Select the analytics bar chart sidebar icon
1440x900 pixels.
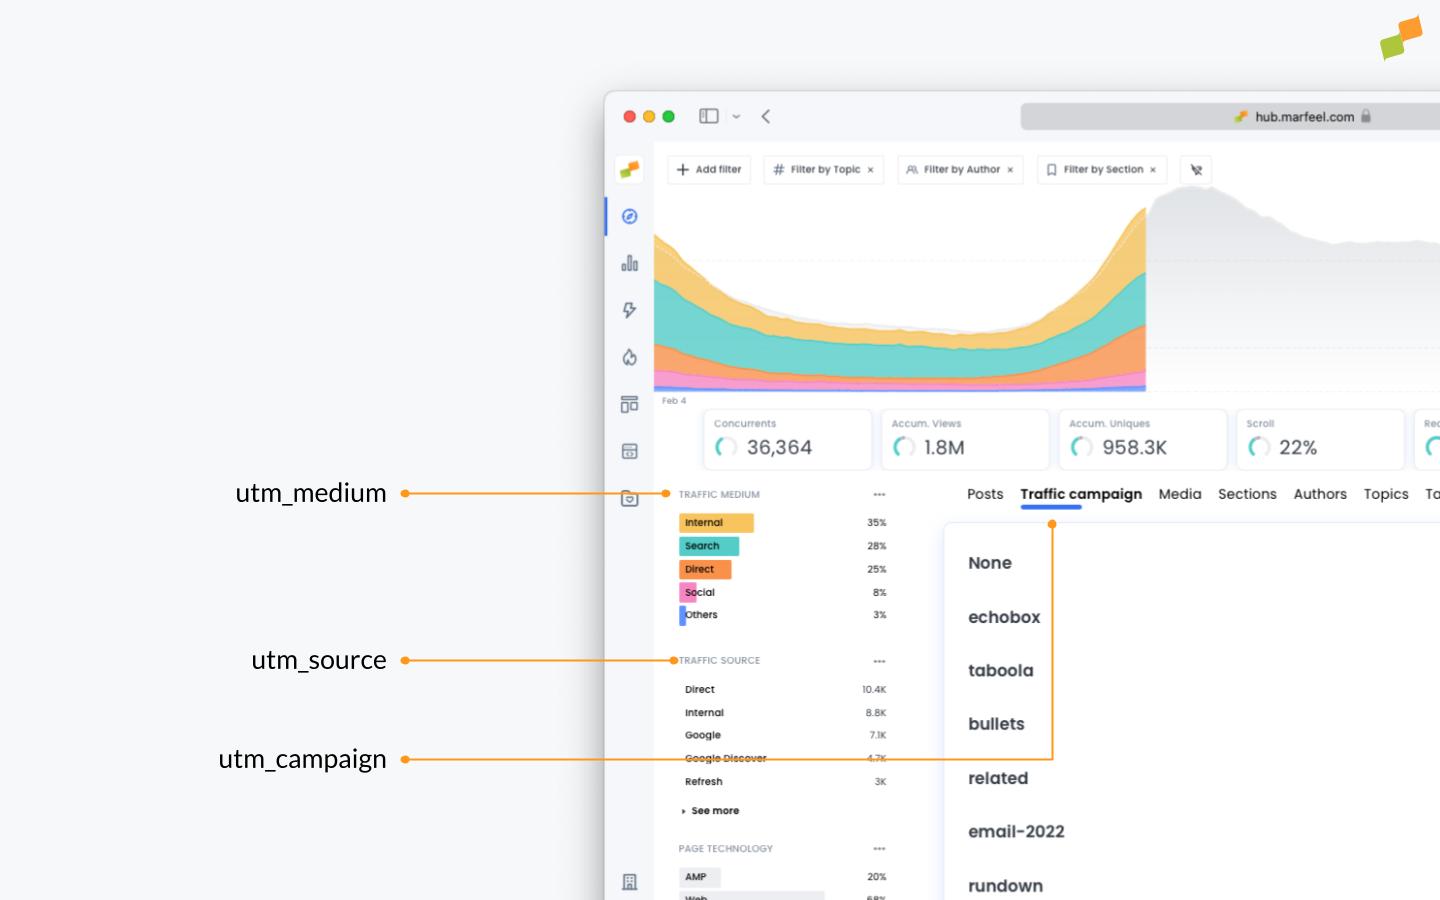(629, 263)
